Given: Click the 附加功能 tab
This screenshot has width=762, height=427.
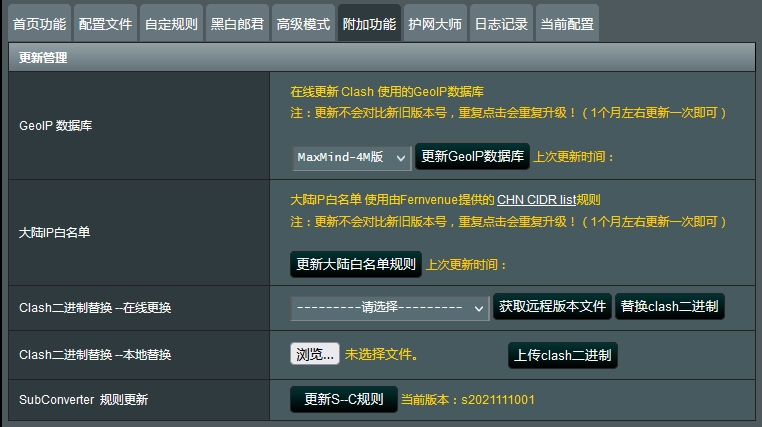Looking at the screenshot, I should pyautogui.click(x=369, y=23).
